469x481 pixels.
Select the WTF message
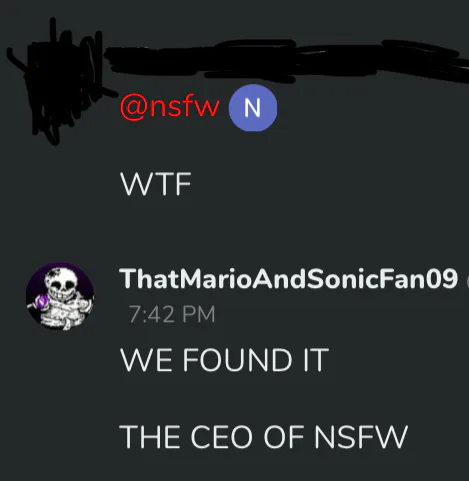156,184
